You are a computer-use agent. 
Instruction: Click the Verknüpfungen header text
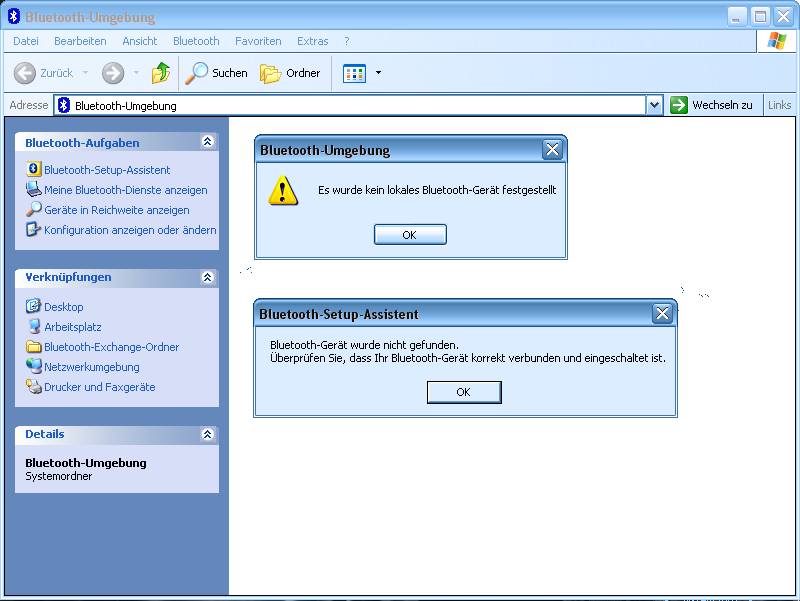tap(68, 277)
